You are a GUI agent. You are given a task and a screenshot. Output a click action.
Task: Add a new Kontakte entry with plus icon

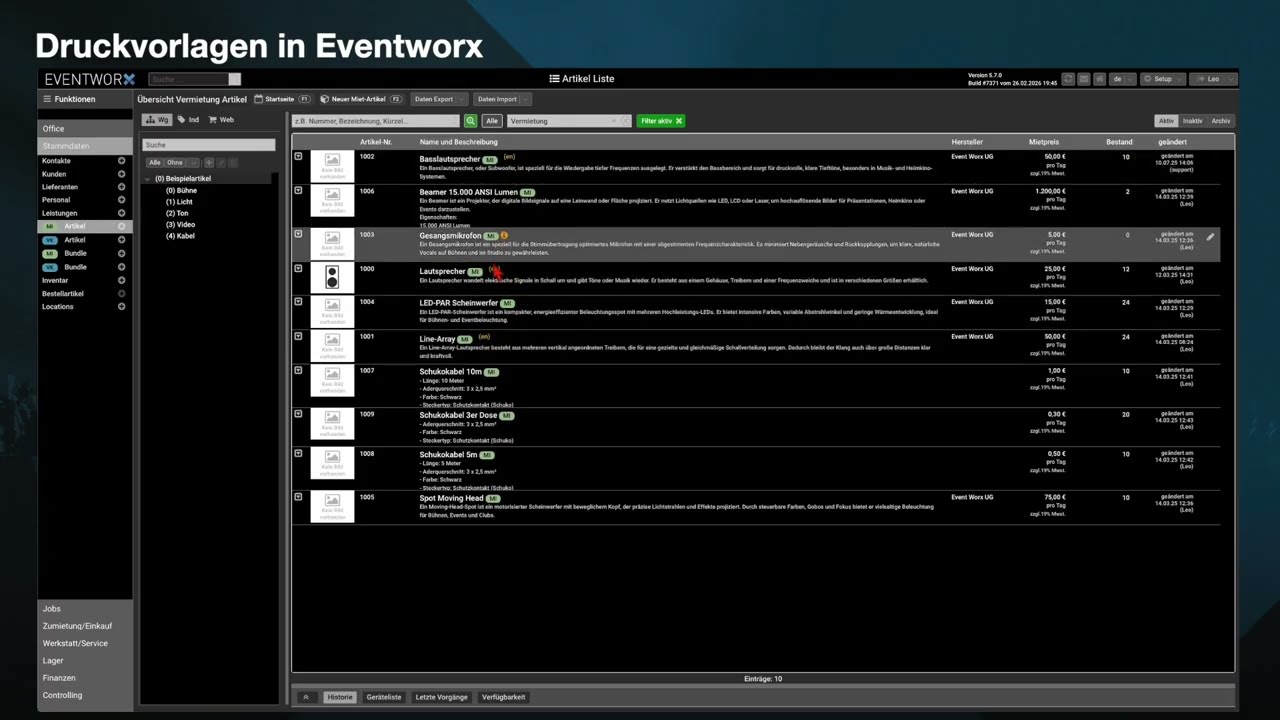tap(122, 160)
